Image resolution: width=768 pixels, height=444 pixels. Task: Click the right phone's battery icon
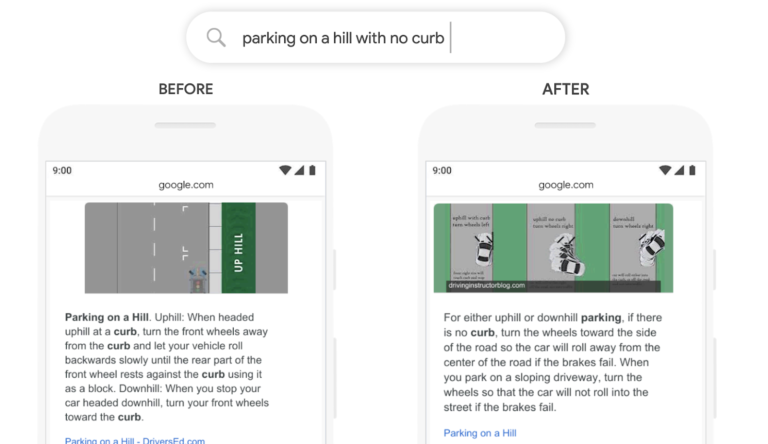pyautogui.click(x=692, y=170)
